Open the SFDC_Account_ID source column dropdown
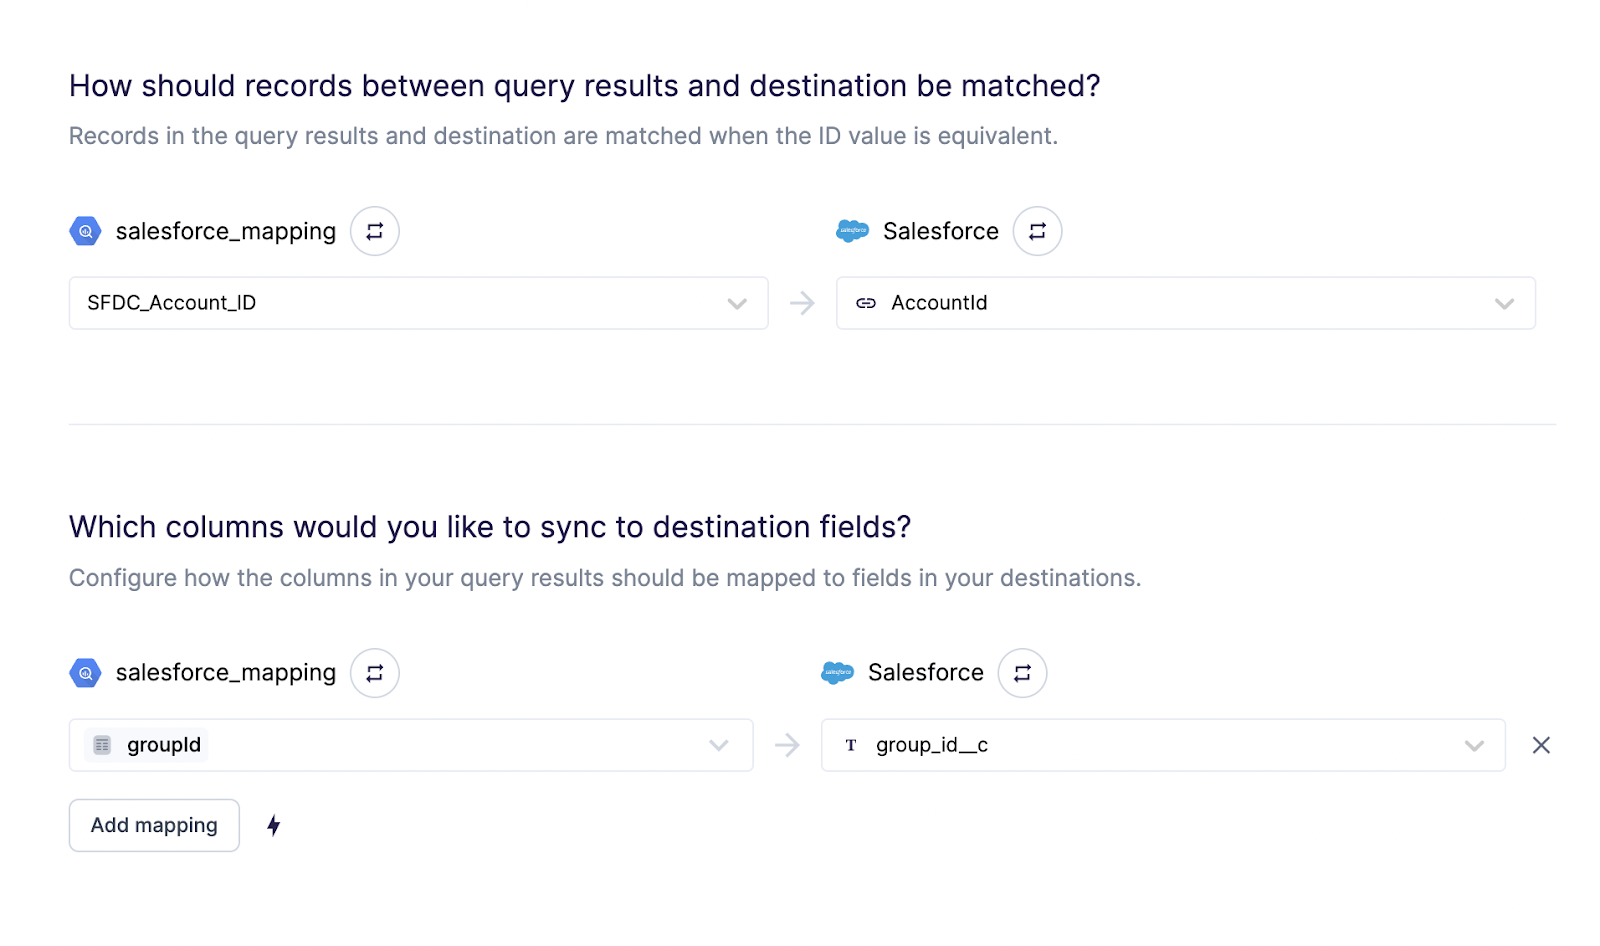The width and height of the screenshot is (1600, 946). (418, 303)
